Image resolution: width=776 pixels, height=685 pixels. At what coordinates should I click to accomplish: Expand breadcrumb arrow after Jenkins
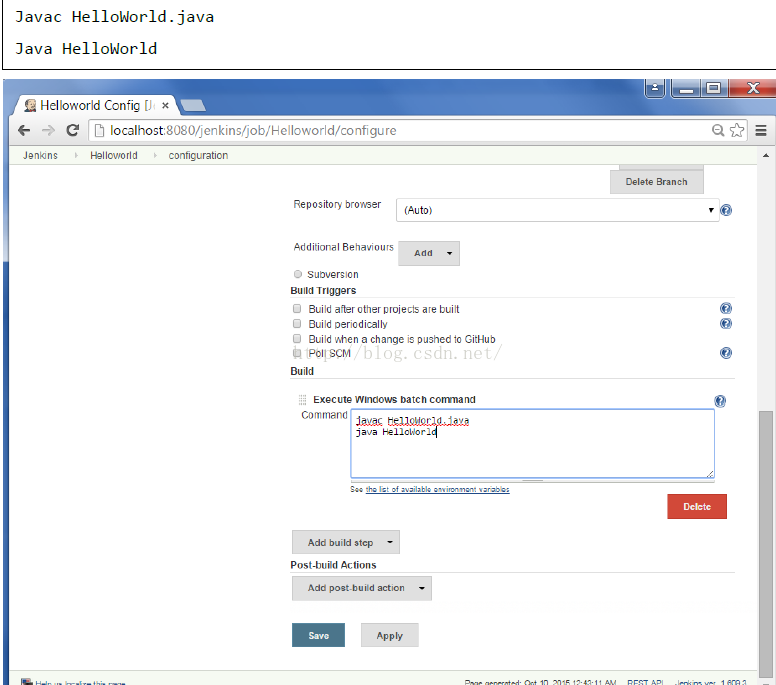click(76, 155)
